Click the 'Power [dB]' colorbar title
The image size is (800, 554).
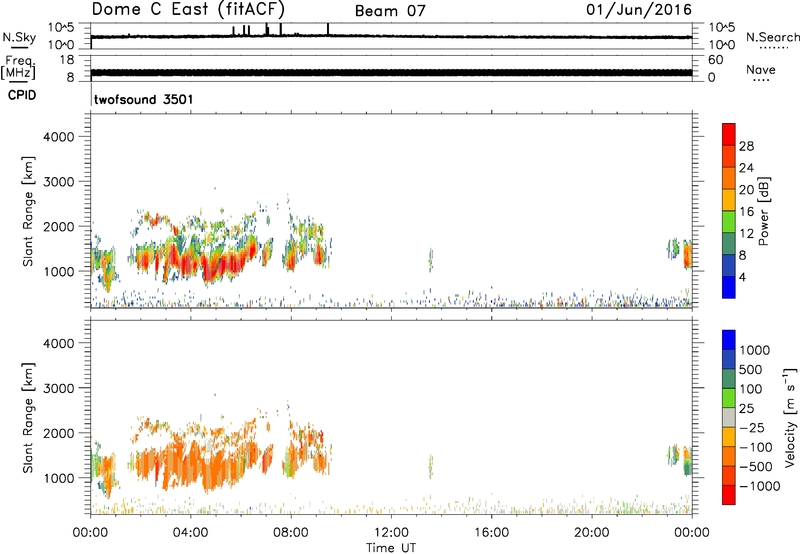763,211
